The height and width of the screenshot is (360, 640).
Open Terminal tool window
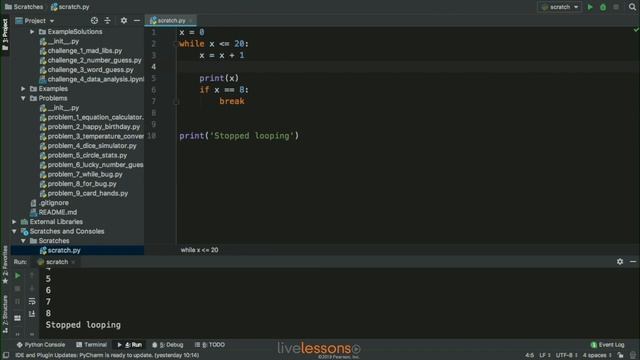point(91,345)
